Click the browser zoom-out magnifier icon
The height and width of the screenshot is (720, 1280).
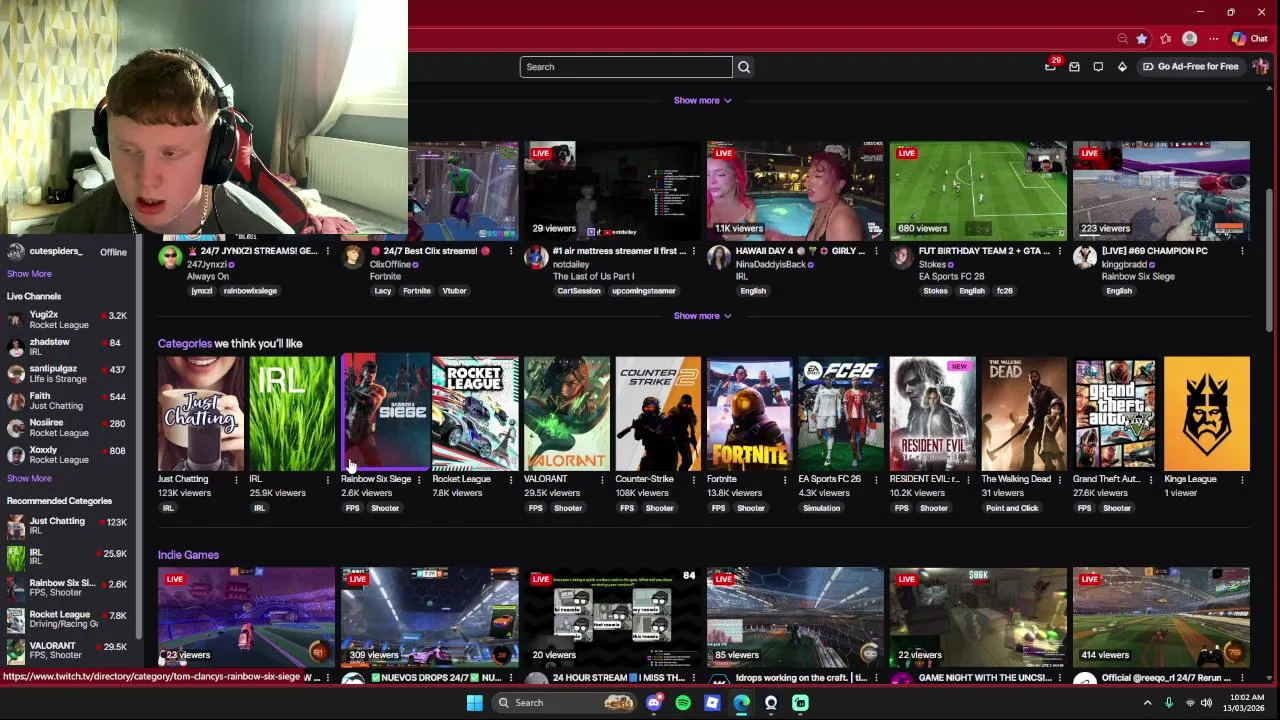pyautogui.click(x=1122, y=39)
